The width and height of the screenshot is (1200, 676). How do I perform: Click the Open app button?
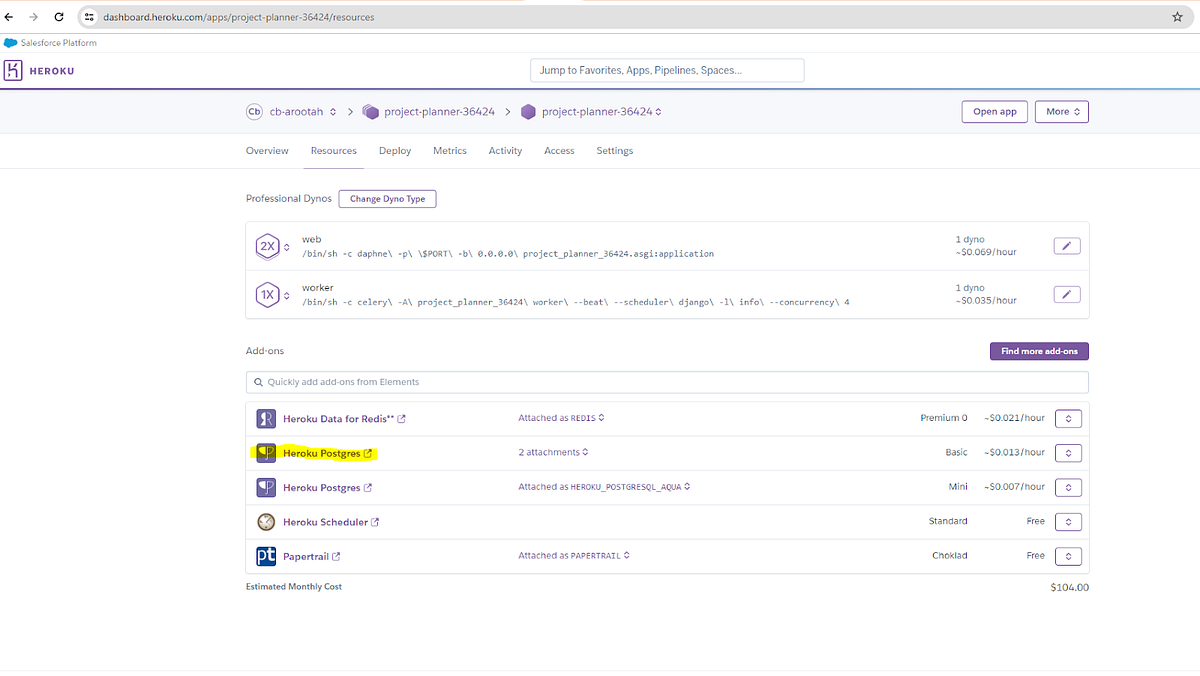pos(994,111)
